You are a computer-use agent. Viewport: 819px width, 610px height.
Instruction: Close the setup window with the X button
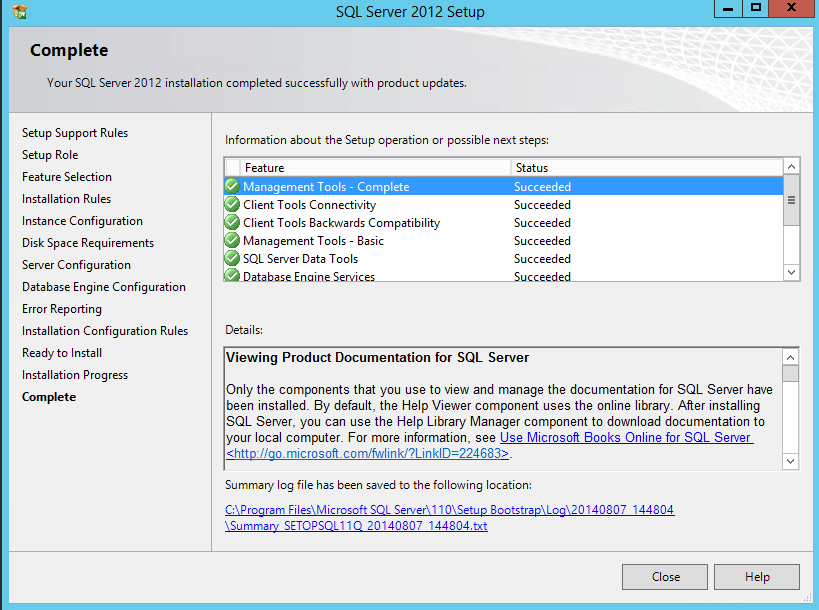[x=792, y=8]
